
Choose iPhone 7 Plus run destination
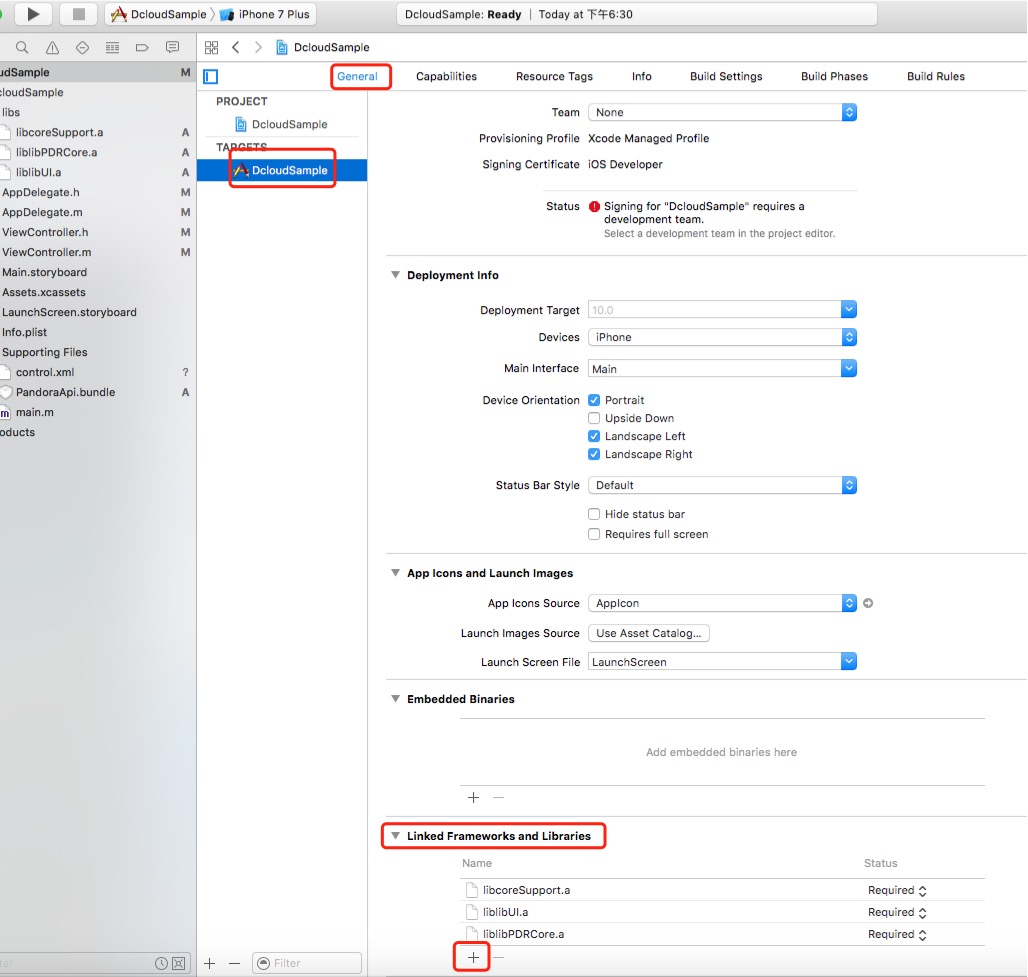(265, 14)
